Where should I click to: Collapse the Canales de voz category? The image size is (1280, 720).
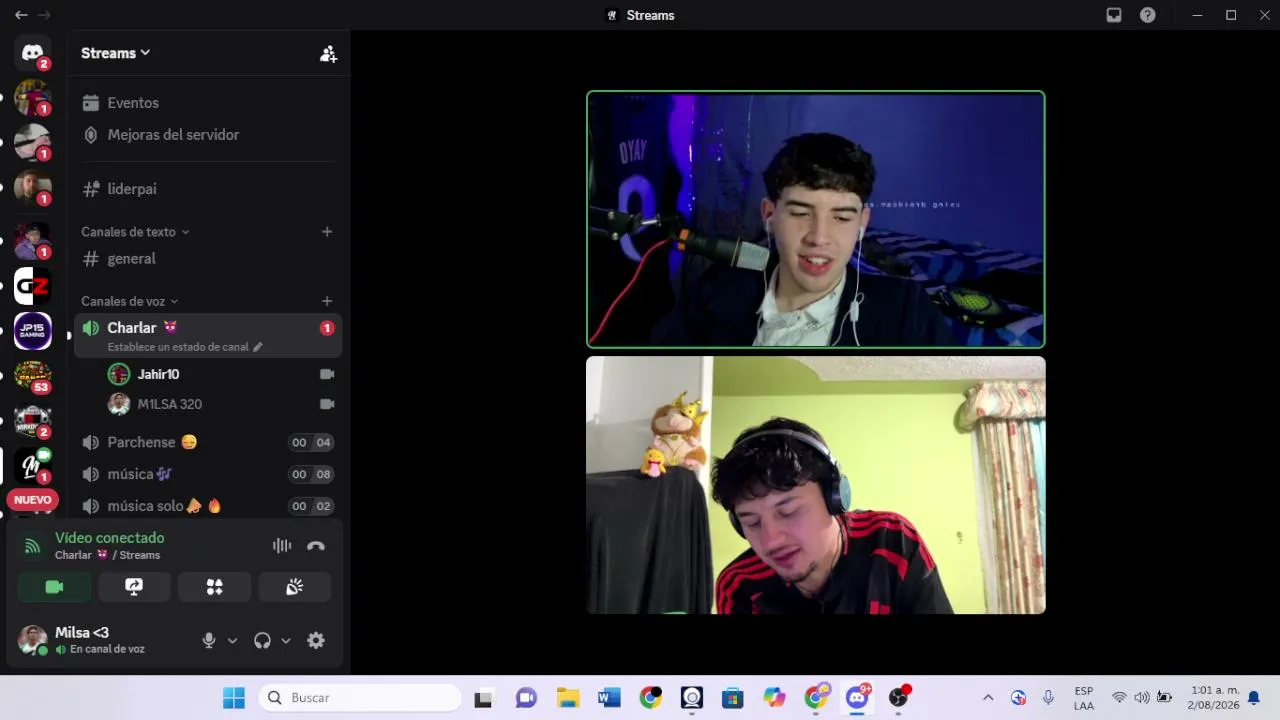[x=129, y=301]
